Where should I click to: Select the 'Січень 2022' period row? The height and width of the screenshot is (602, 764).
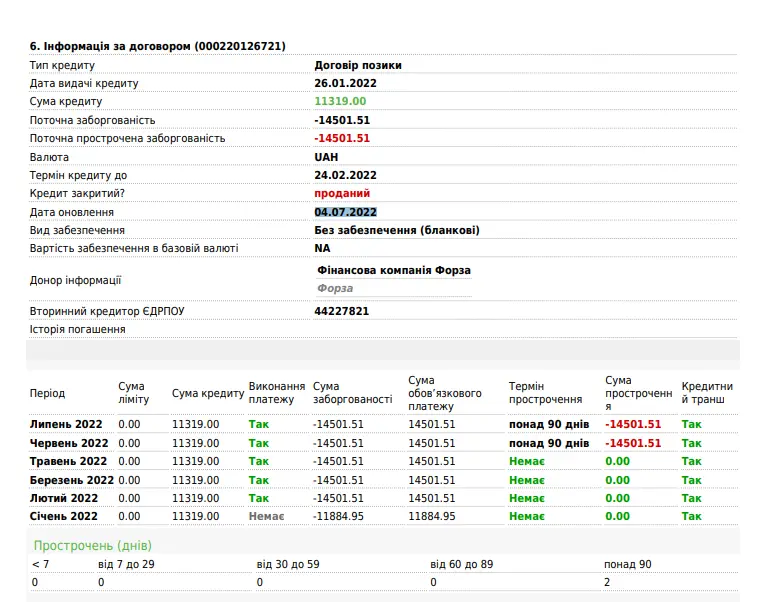[64, 516]
